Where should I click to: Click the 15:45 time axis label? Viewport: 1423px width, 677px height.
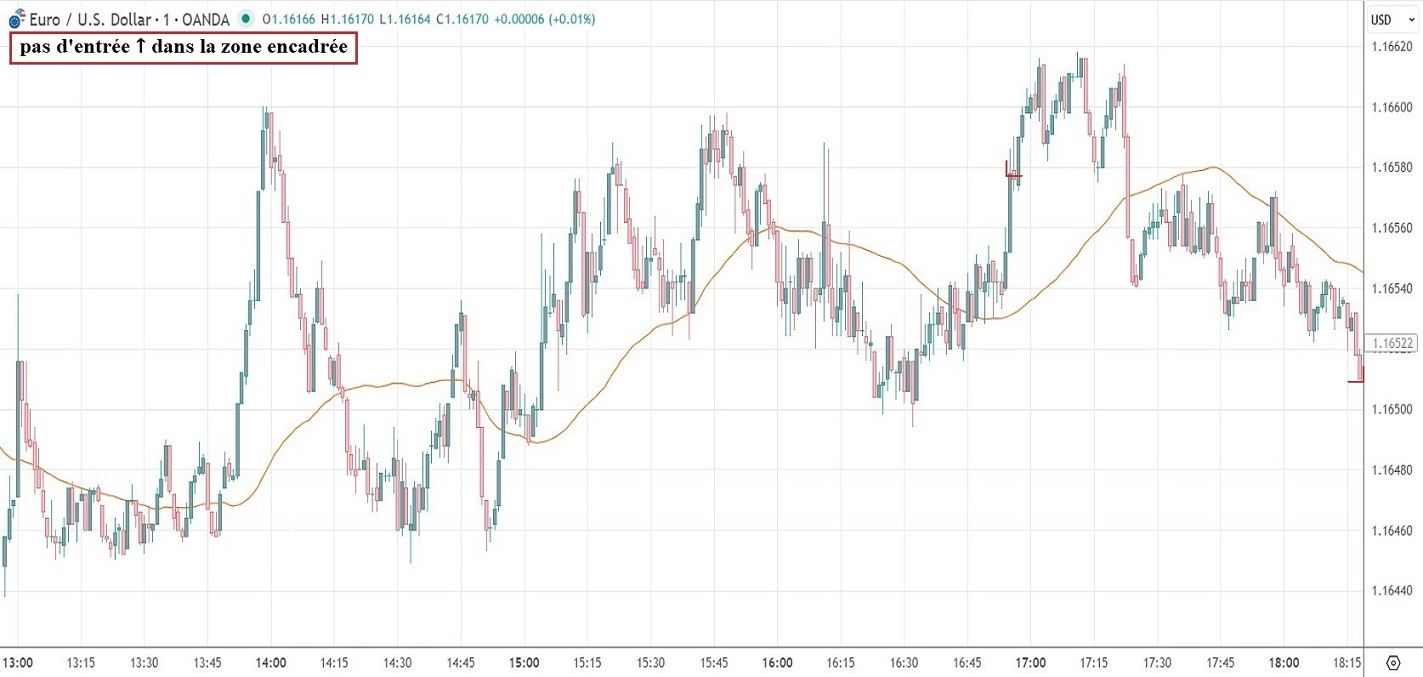pyautogui.click(x=713, y=663)
